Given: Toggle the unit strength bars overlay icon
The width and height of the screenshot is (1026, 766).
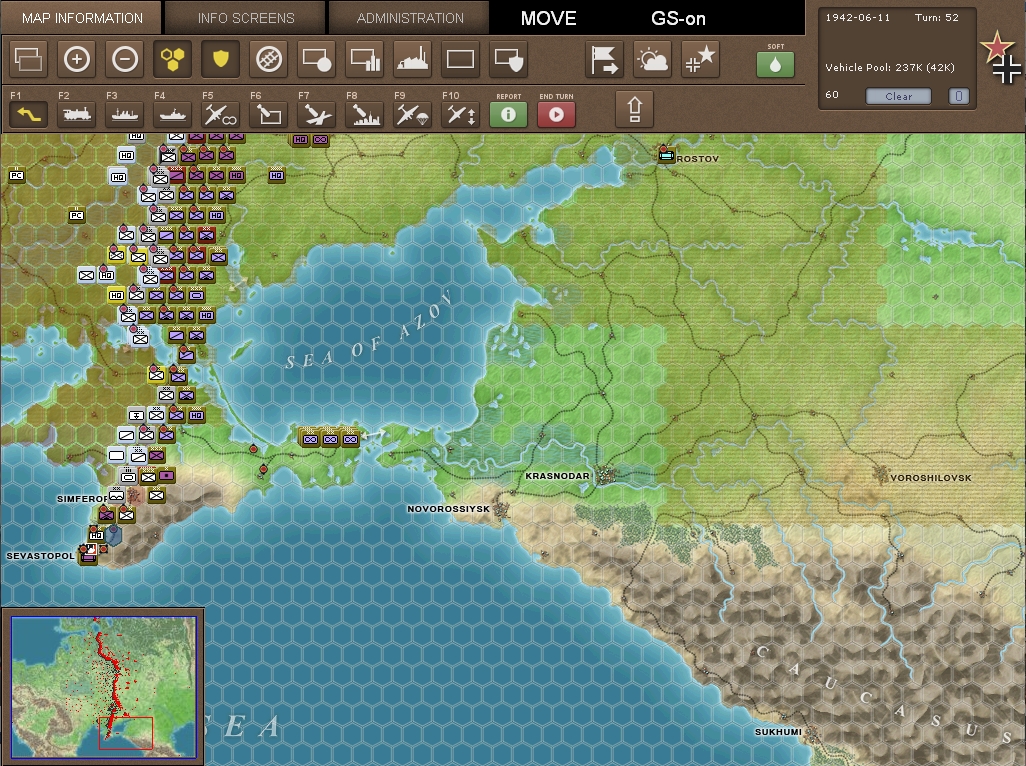Looking at the screenshot, I should click(364, 60).
